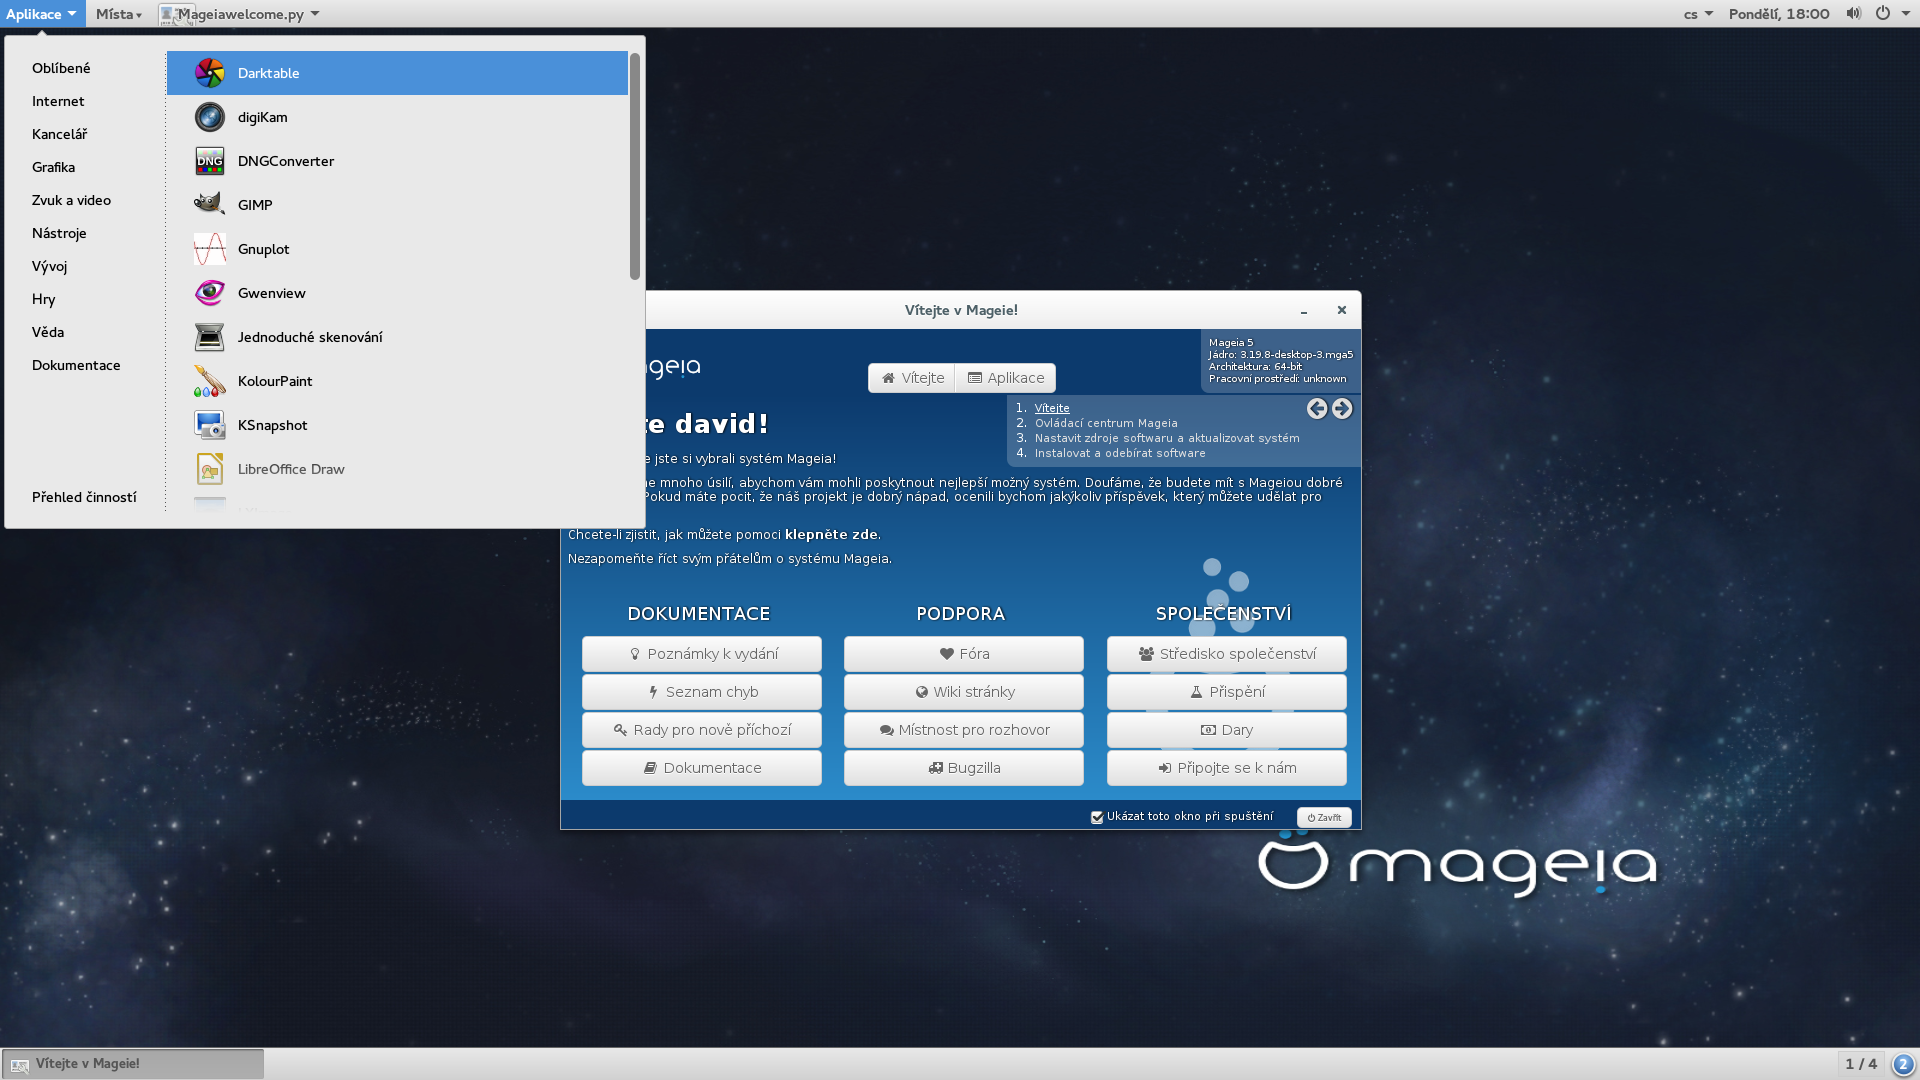Open Dokumentace button in welcome window
1920x1080 pixels.
pyautogui.click(x=702, y=768)
